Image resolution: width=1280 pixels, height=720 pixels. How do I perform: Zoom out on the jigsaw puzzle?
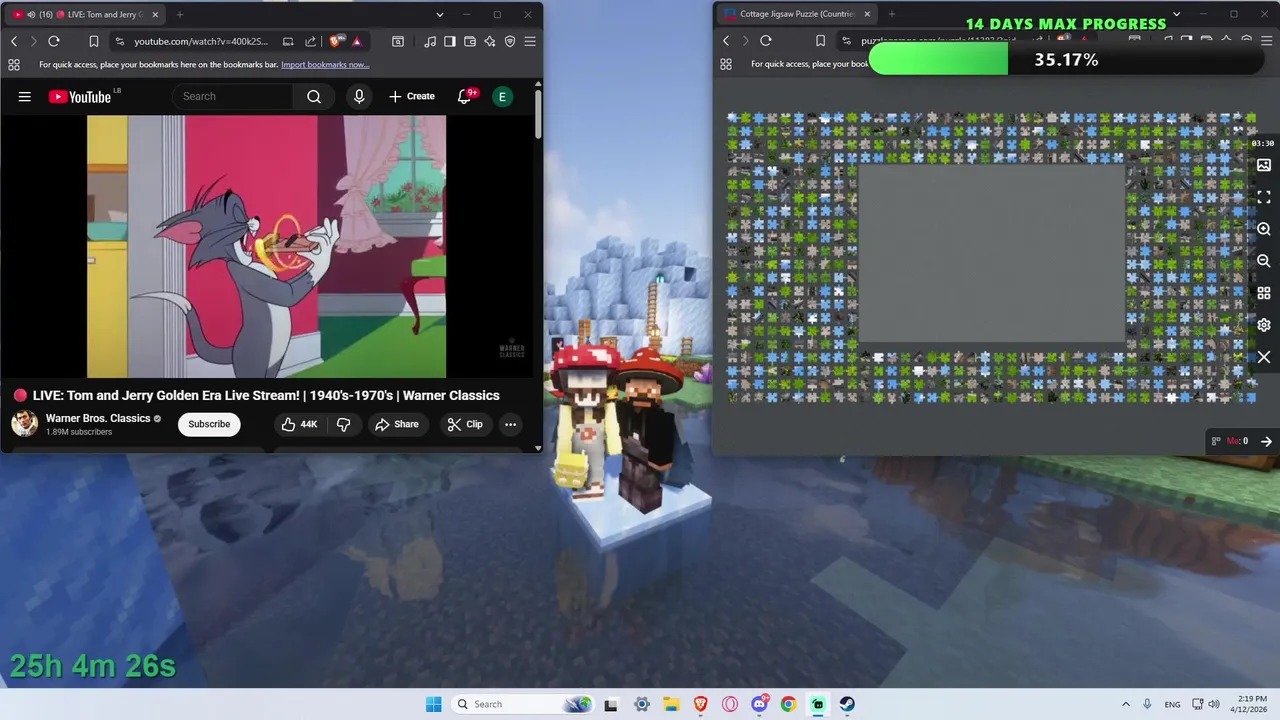pos(1264,261)
